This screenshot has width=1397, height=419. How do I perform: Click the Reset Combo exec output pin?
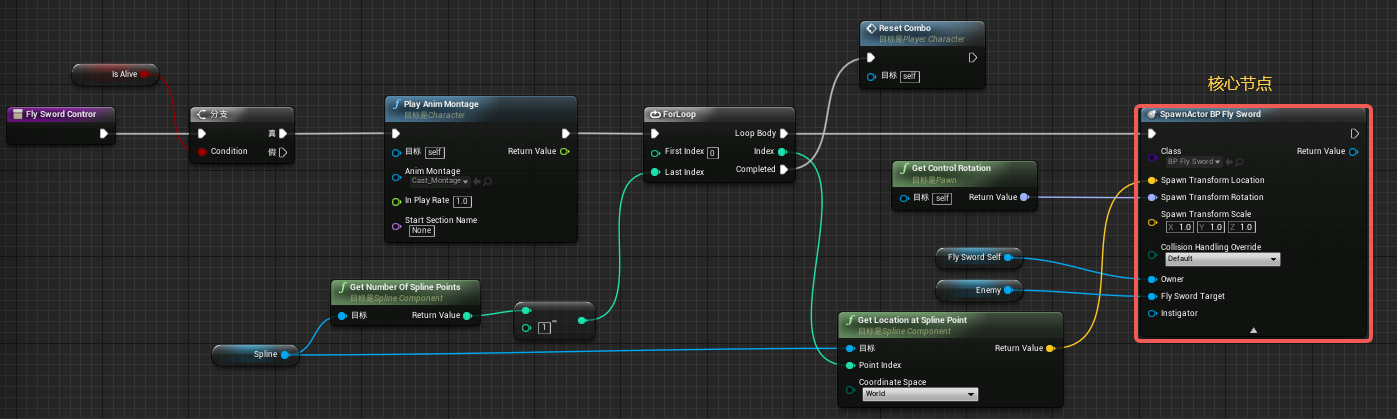click(972, 57)
